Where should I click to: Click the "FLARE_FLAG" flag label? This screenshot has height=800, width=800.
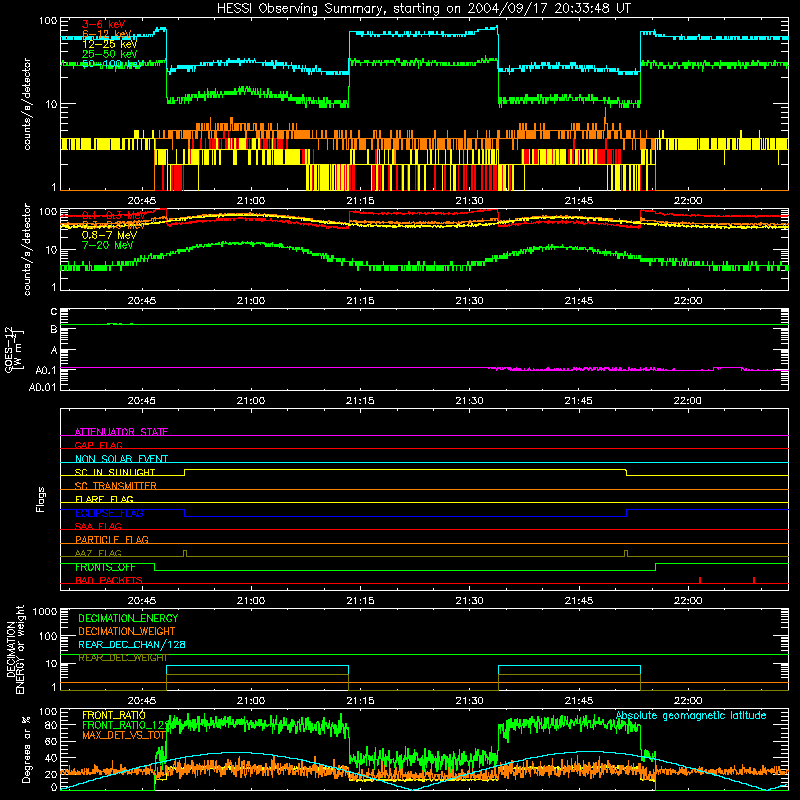click(104, 499)
